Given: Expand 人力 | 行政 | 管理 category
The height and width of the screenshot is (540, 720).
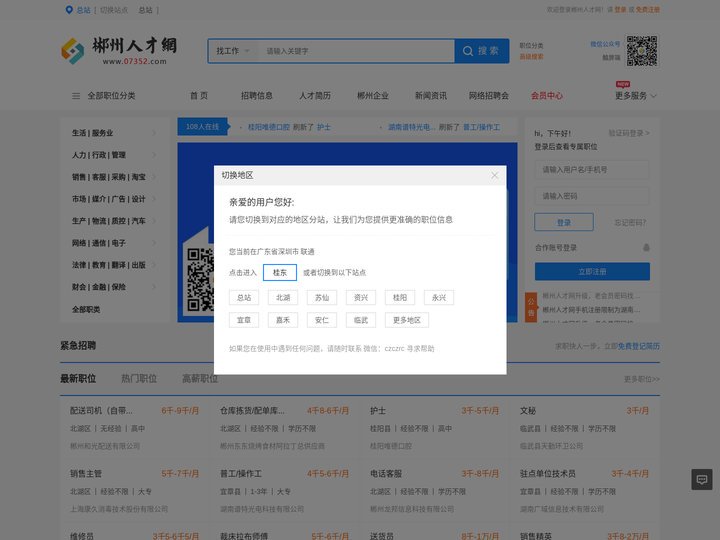Looking at the screenshot, I should coord(114,155).
